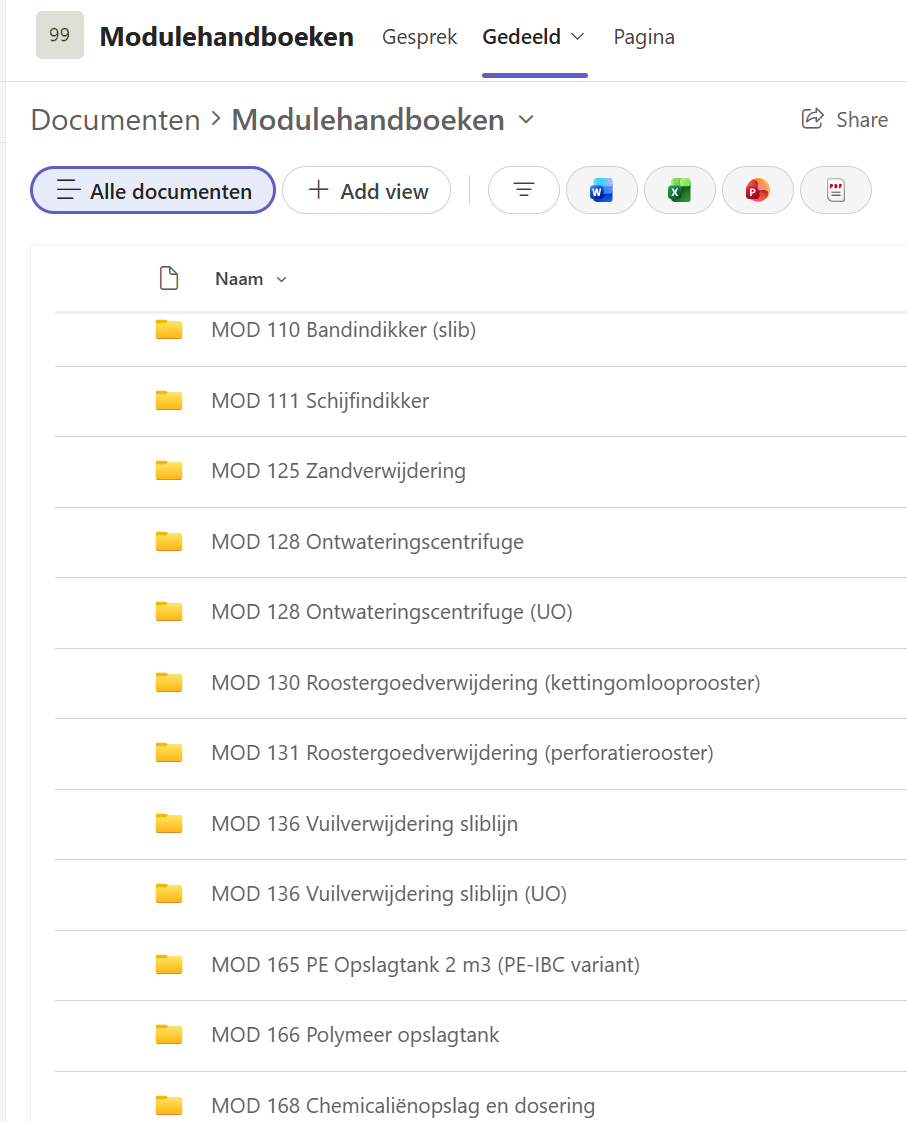Click folder icon for MOD 128 Ontwateringscentrifuge (UO)
This screenshot has width=907, height=1122.
(169, 611)
